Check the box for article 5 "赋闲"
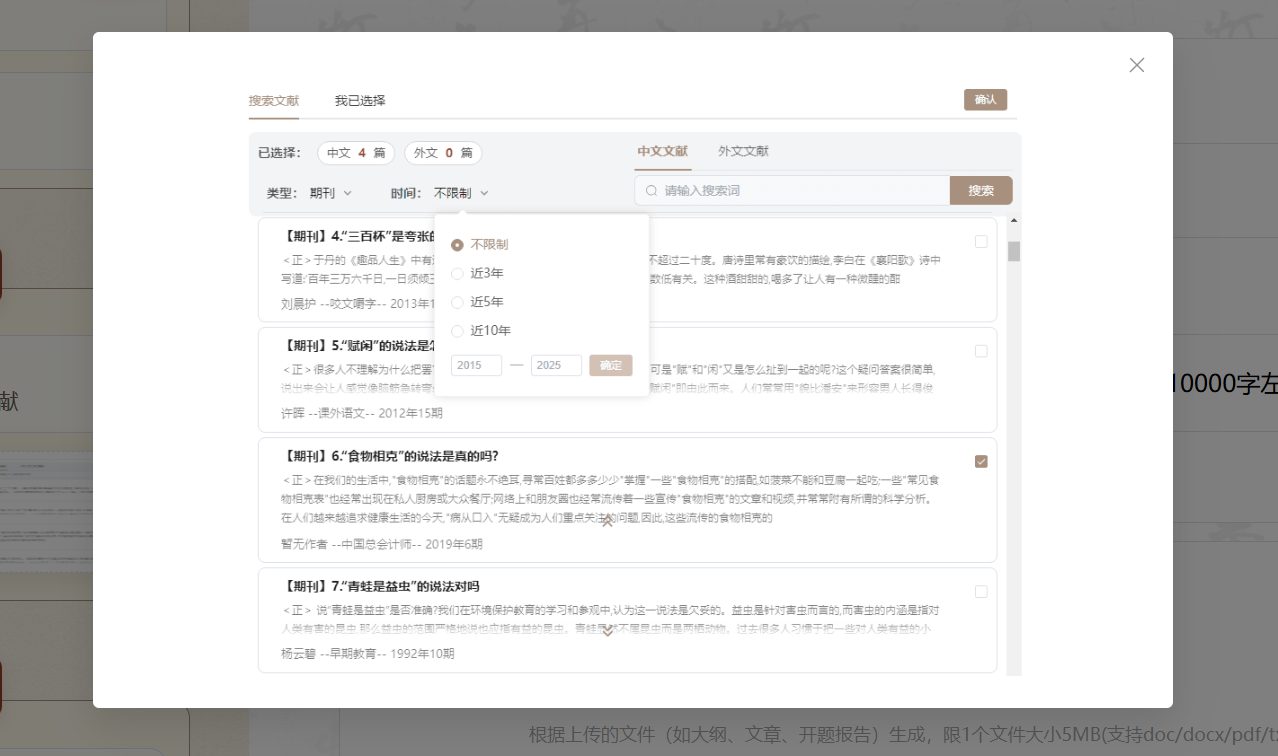 click(x=981, y=351)
